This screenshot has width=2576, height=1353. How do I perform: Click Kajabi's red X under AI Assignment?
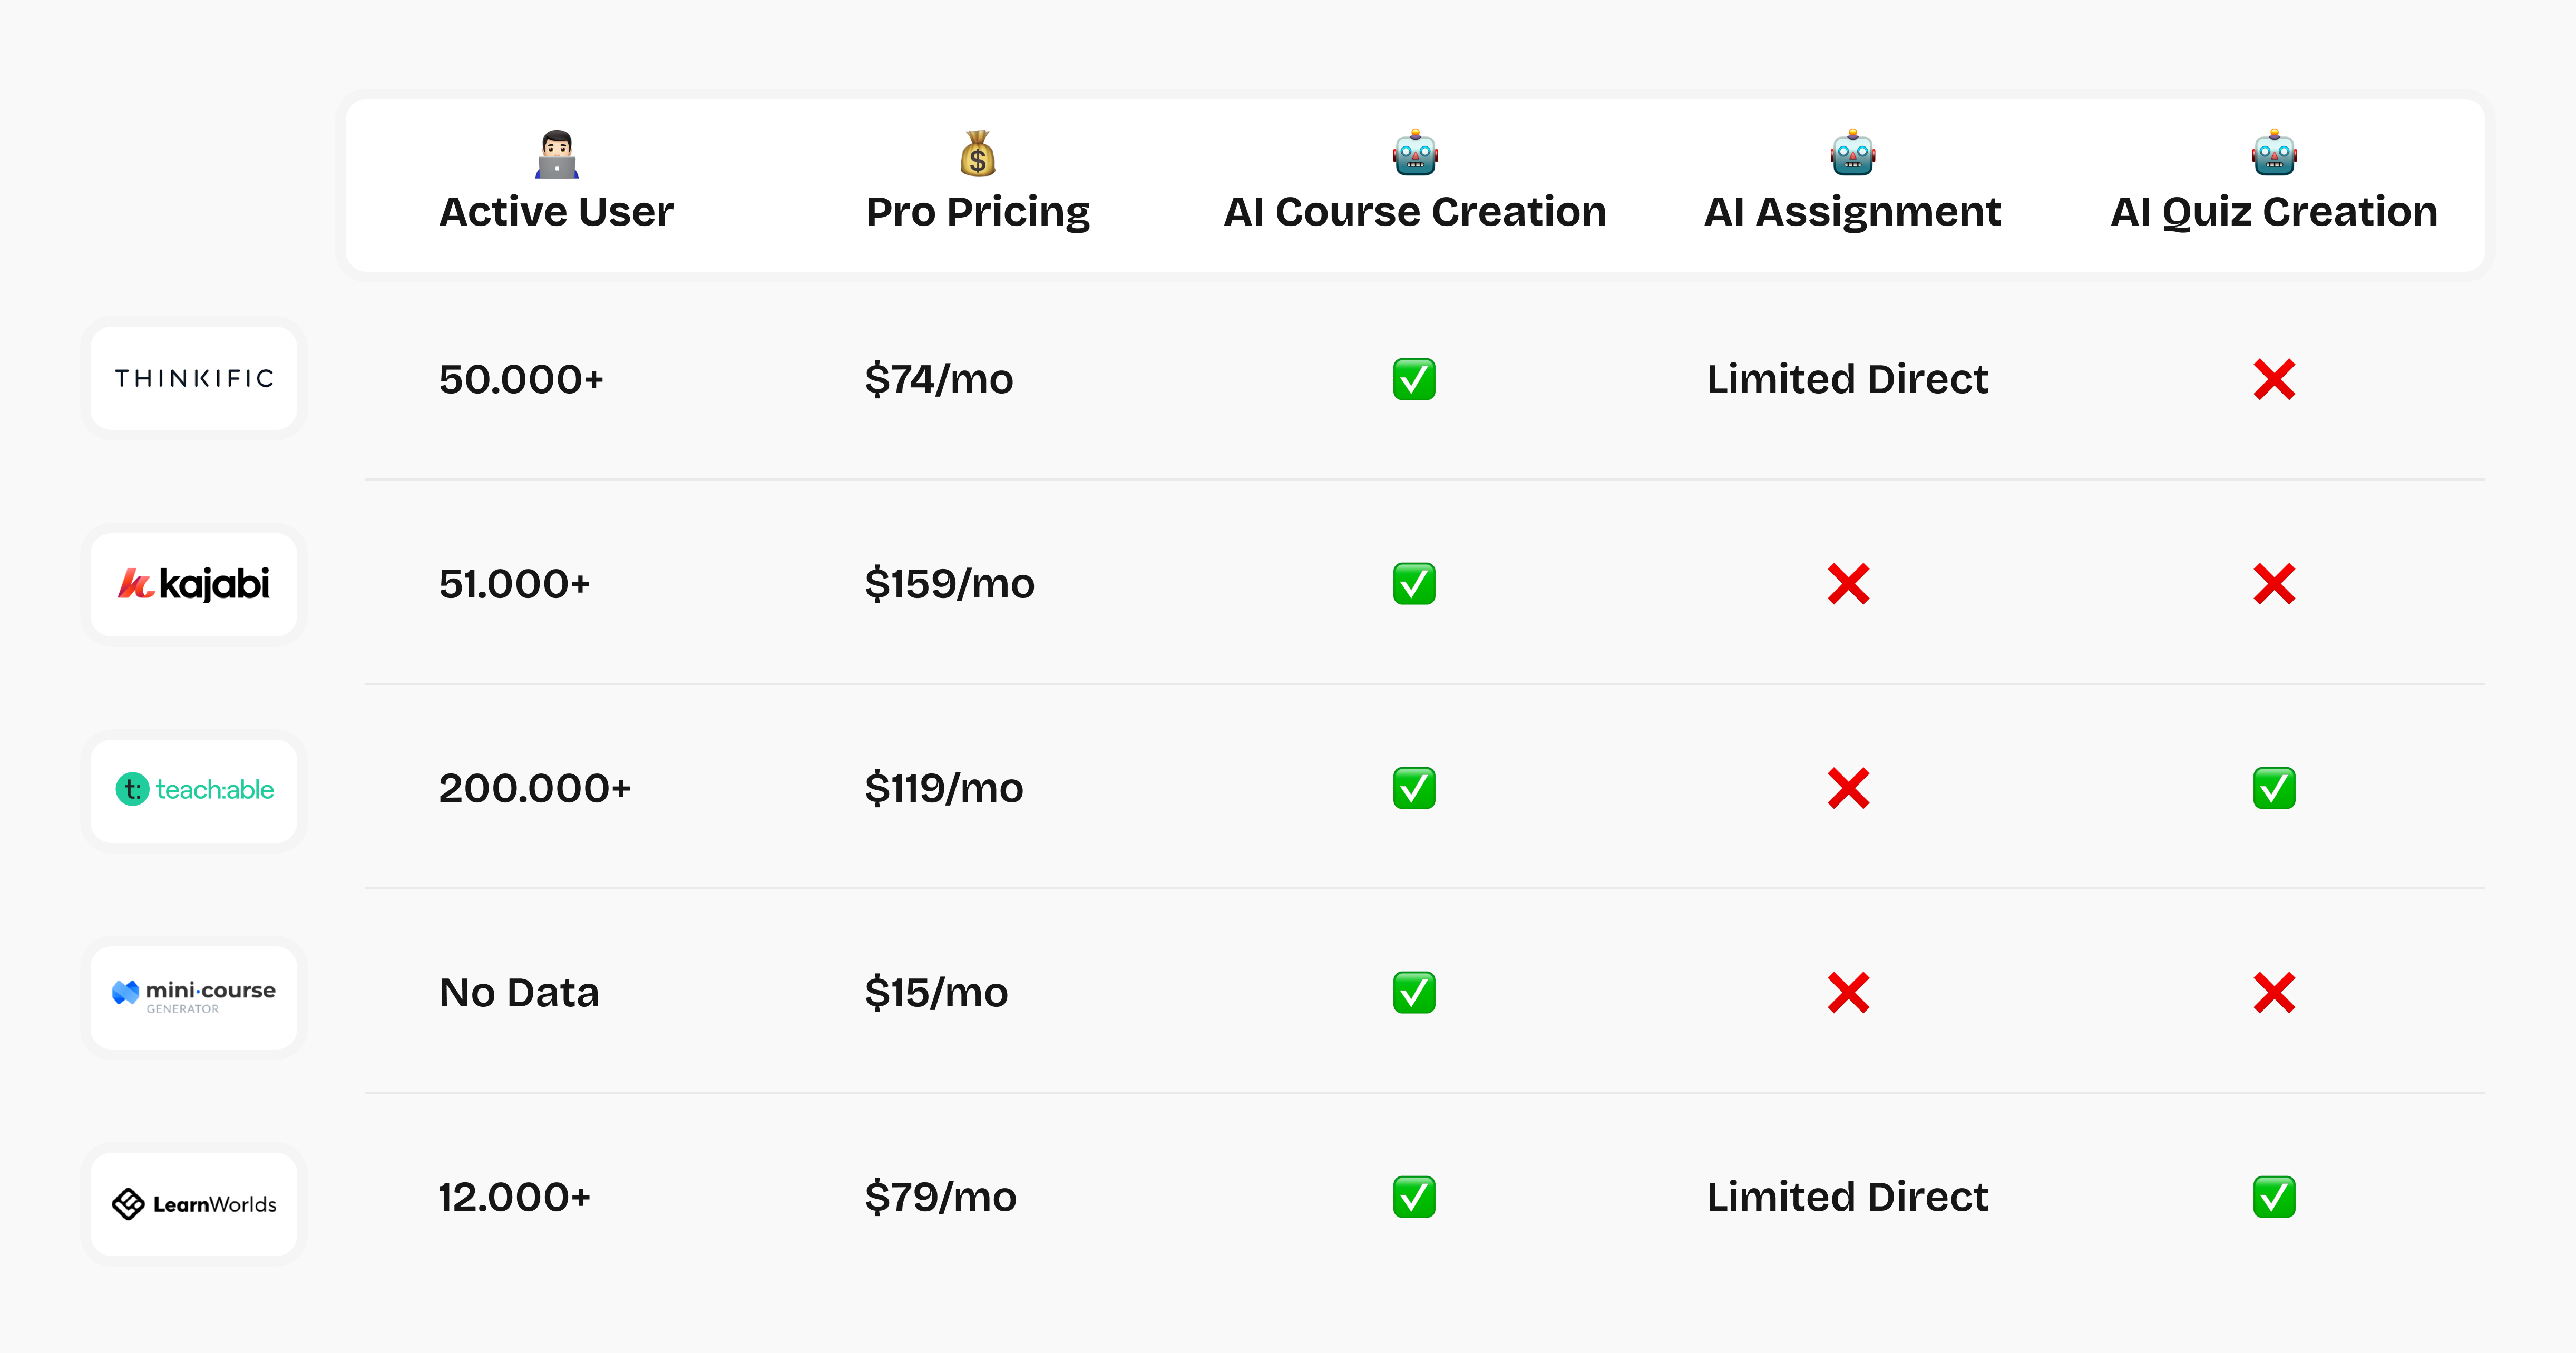(x=1848, y=584)
